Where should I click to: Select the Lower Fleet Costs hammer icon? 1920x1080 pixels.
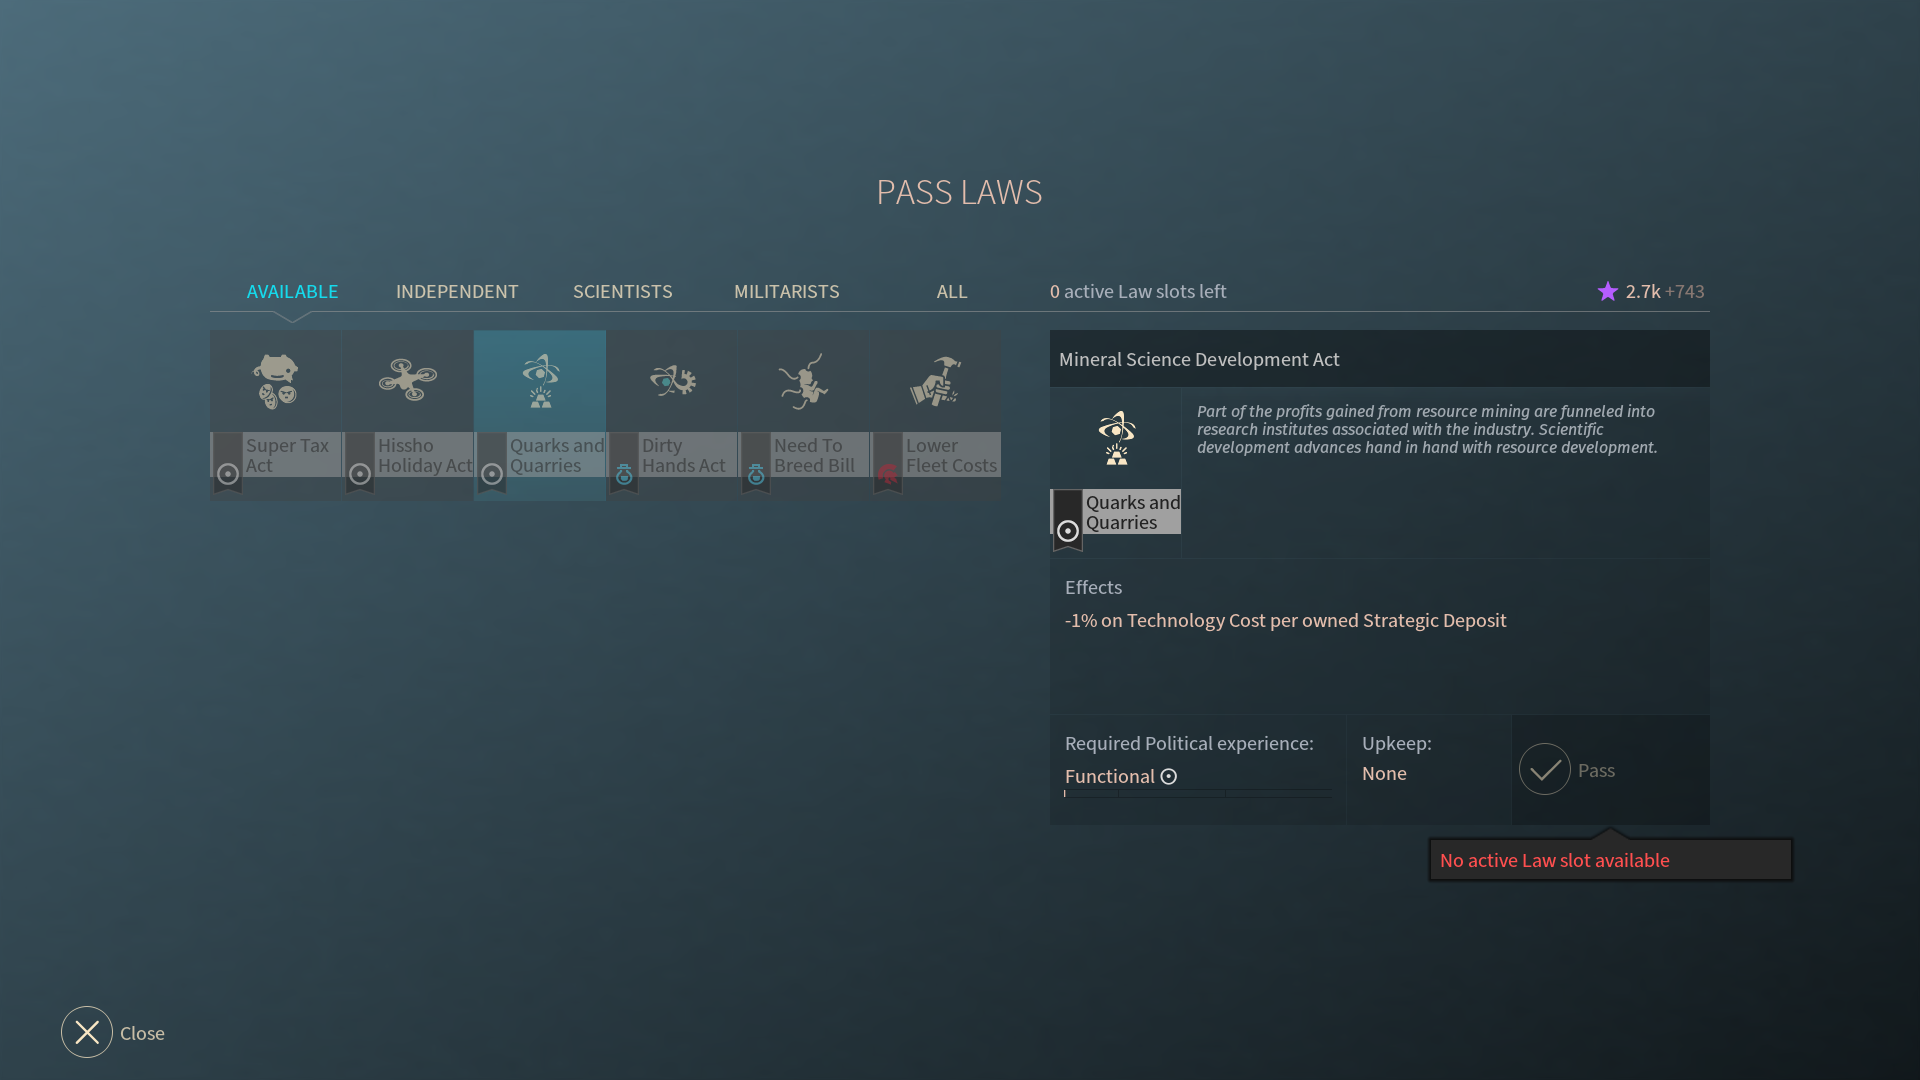click(936, 381)
